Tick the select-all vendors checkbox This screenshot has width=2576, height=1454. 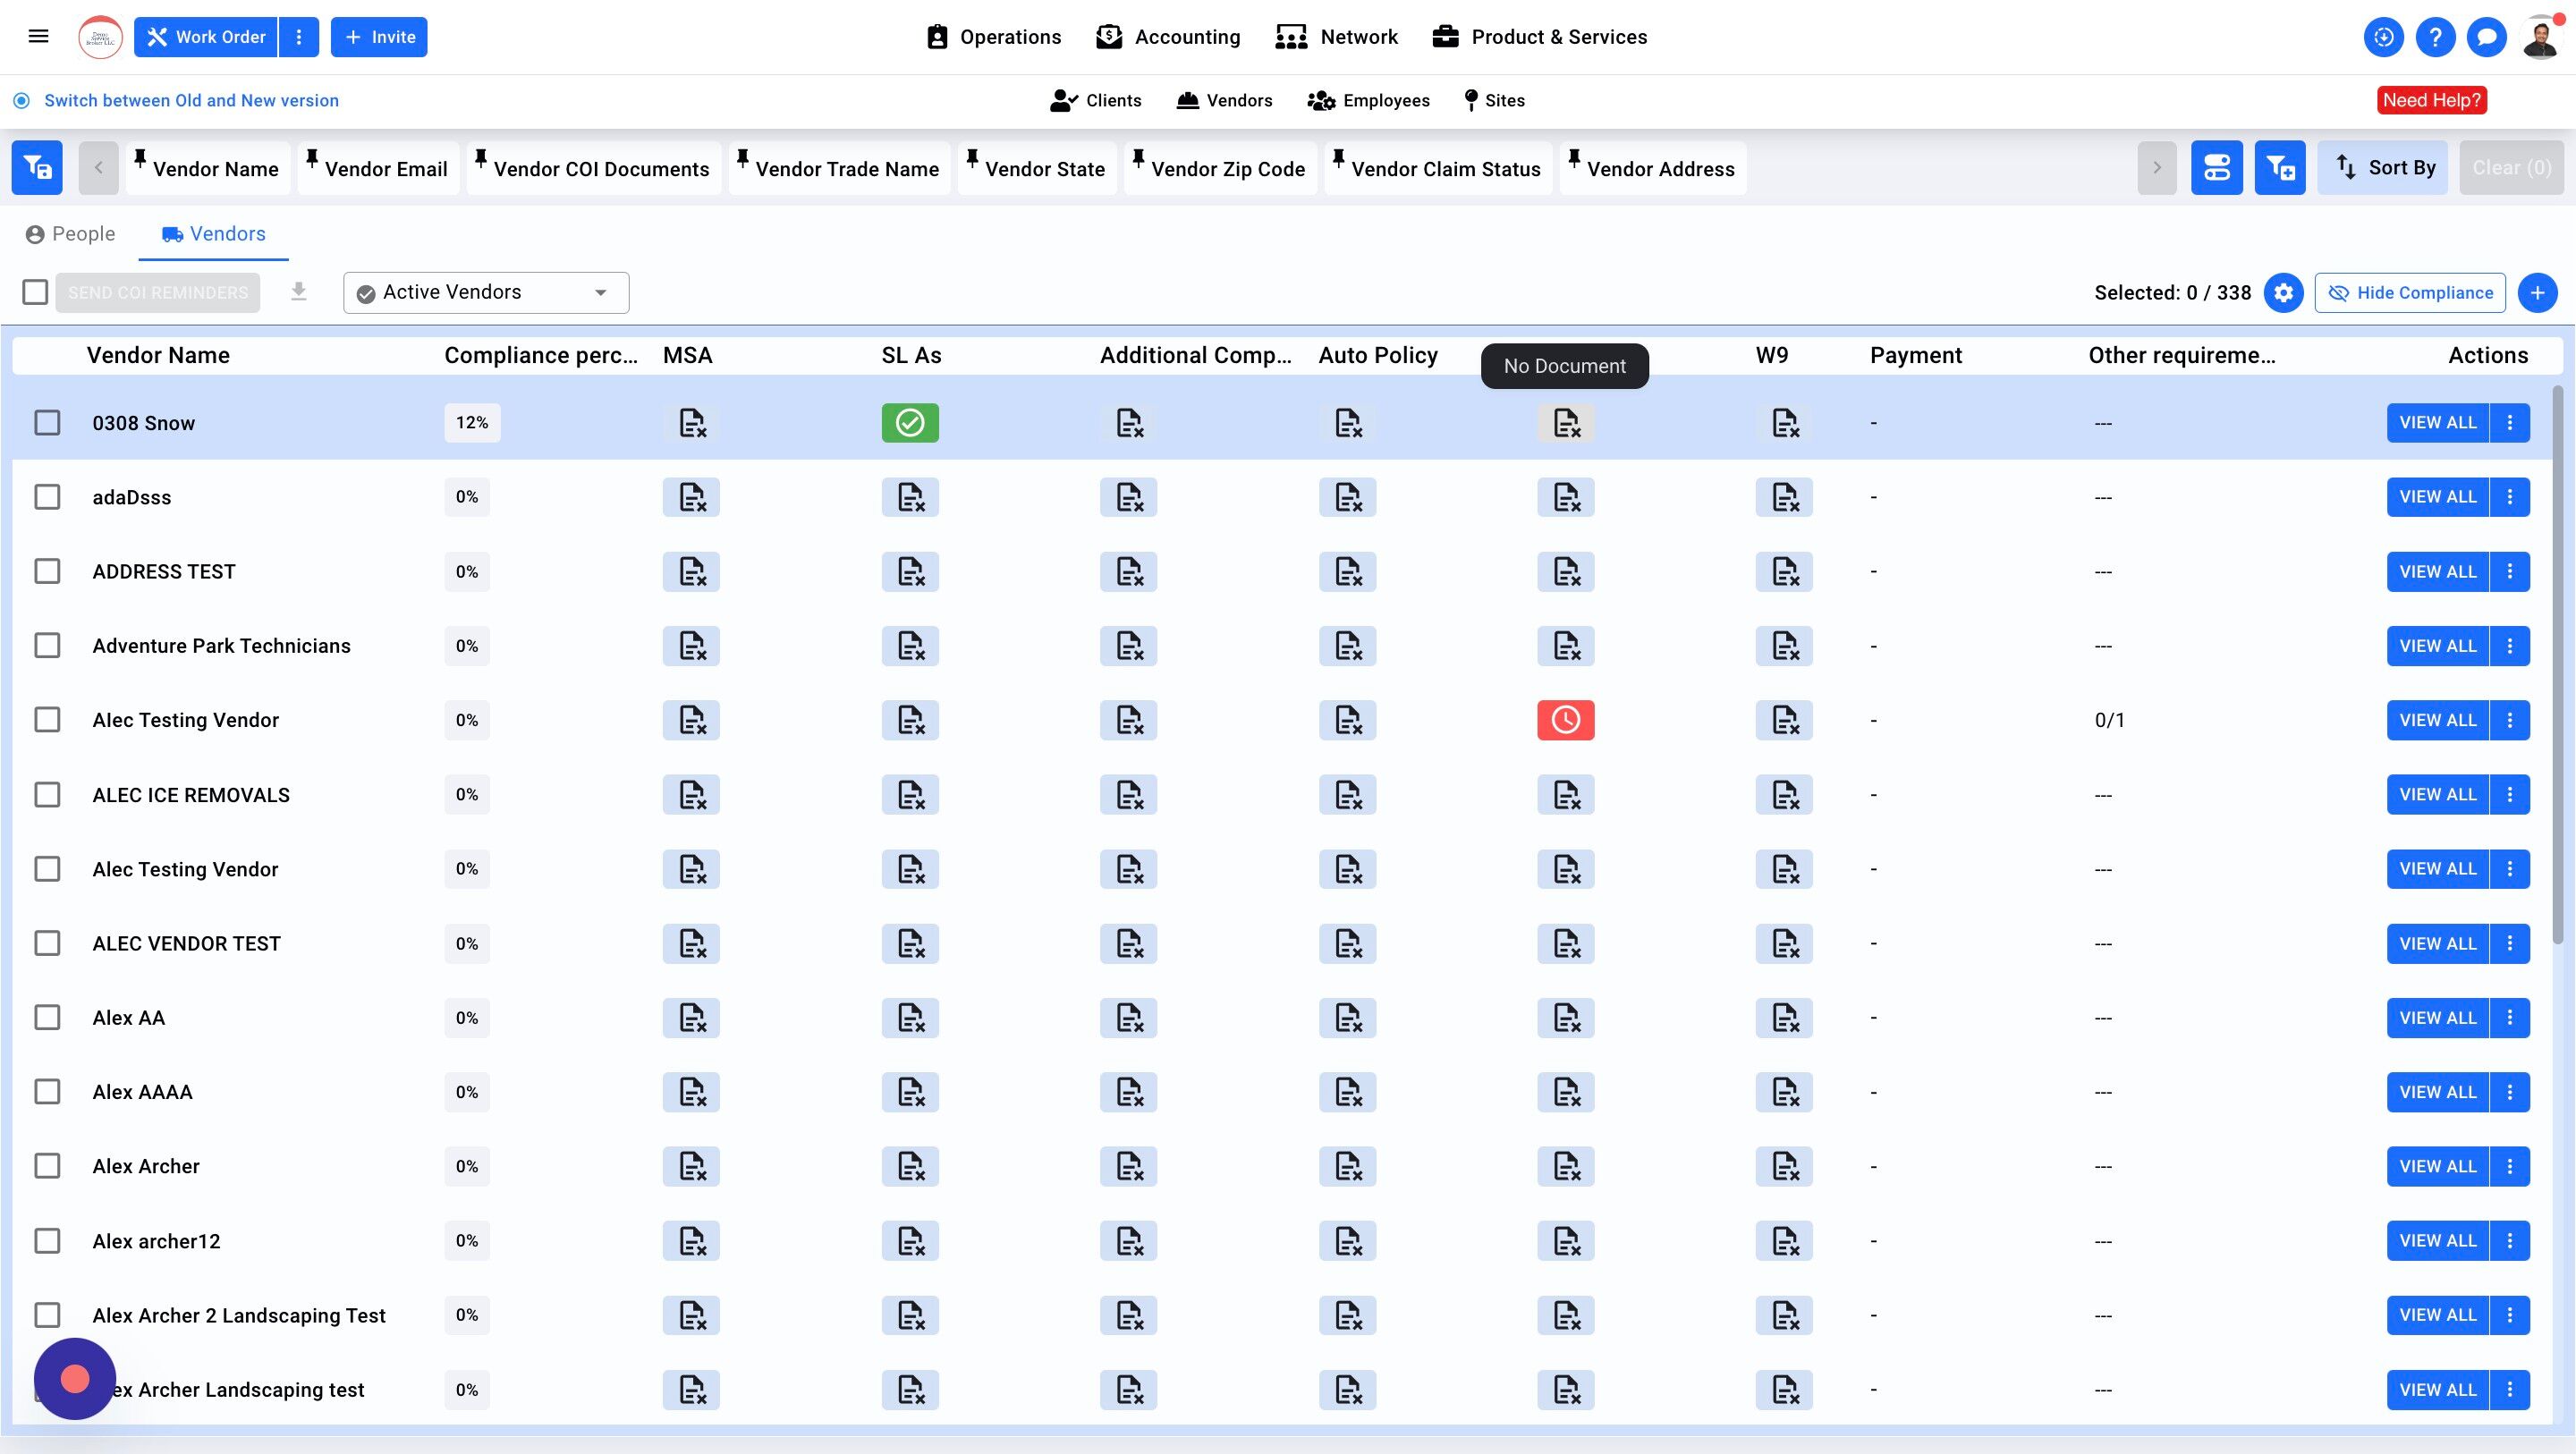(x=35, y=292)
